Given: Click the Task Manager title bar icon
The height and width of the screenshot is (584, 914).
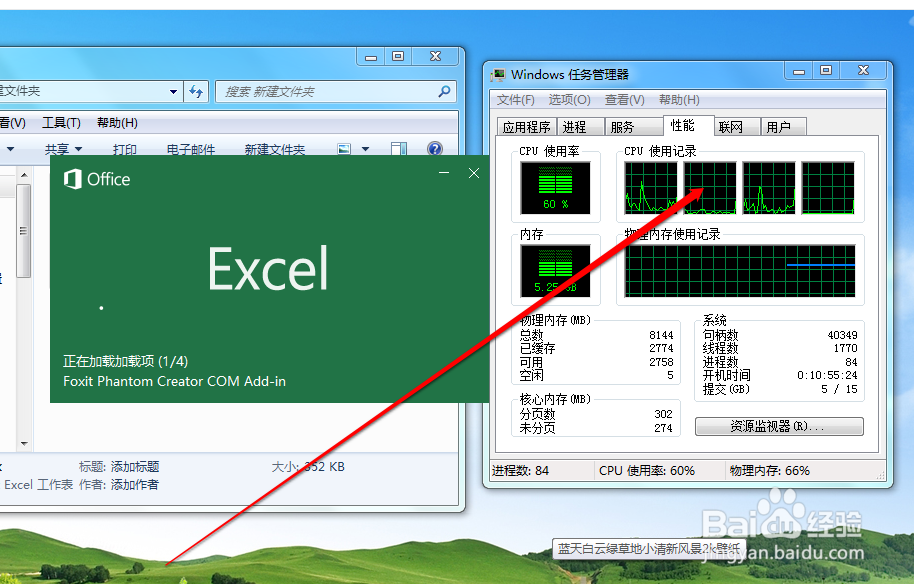Looking at the screenshot, I should click(498, 75).
